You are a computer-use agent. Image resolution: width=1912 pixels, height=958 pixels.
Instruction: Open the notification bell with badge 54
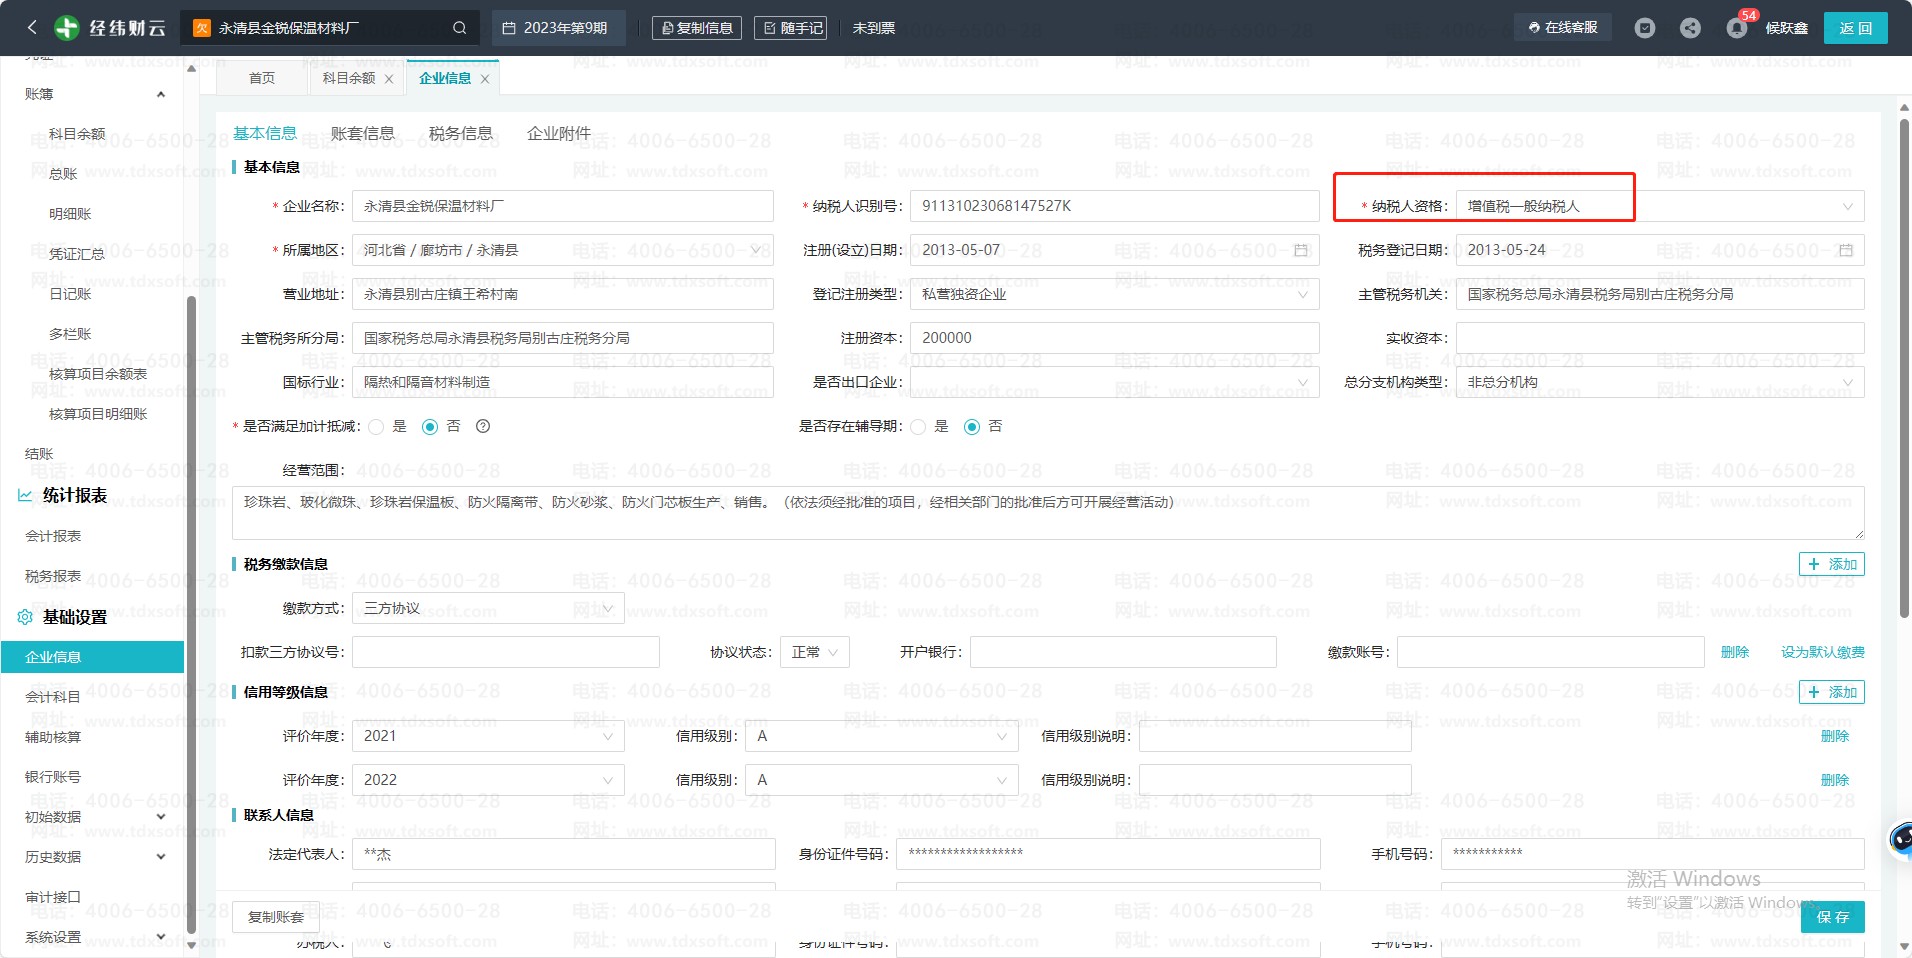(x=1736, y=28)
